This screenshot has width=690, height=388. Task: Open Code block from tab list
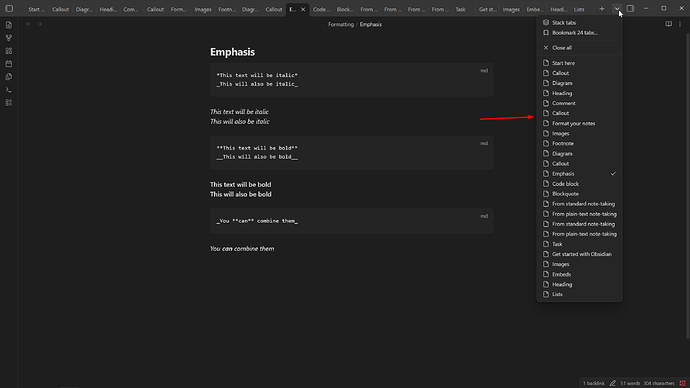click(x=579, y=184)
